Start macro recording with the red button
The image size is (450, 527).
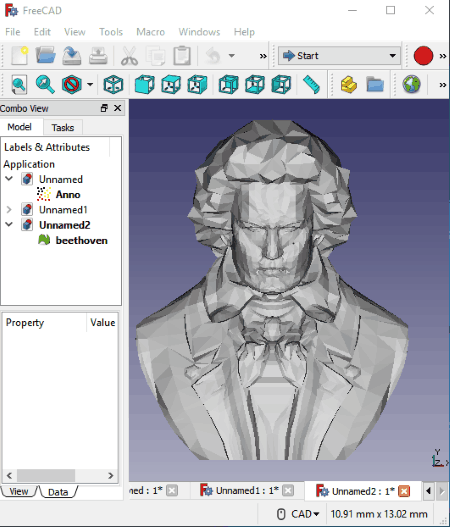click(x=423, y=55)
